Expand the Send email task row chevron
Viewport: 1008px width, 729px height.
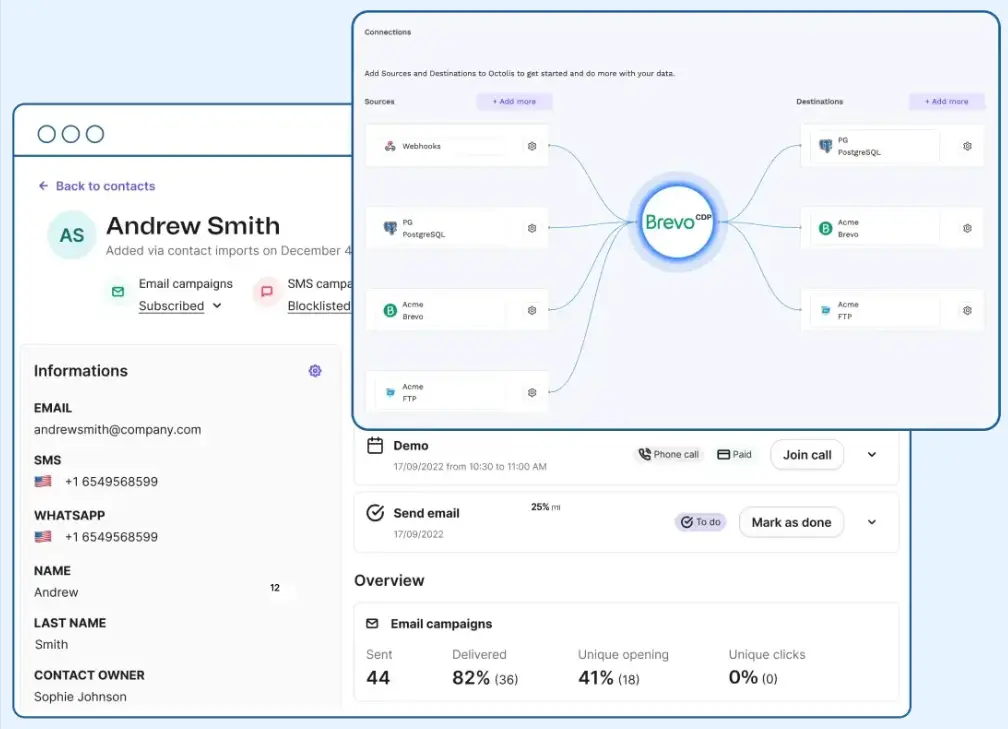coord(872,522)
